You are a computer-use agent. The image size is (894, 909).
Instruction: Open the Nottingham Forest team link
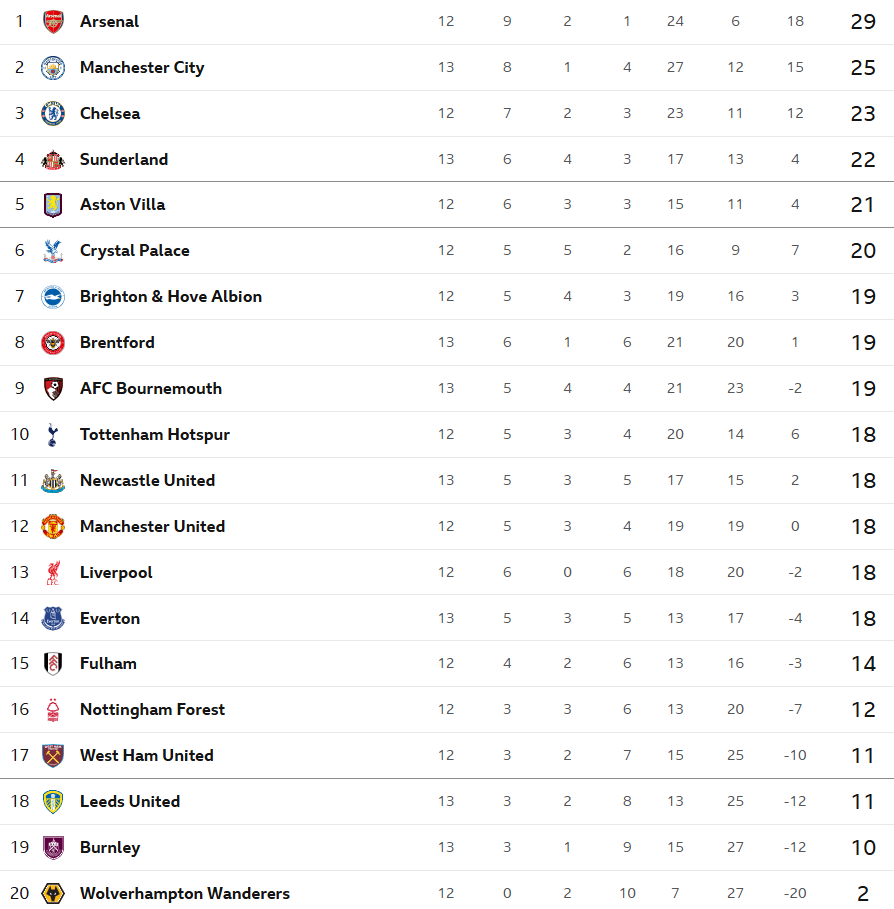pyautogui.click(x=152, y=709)
